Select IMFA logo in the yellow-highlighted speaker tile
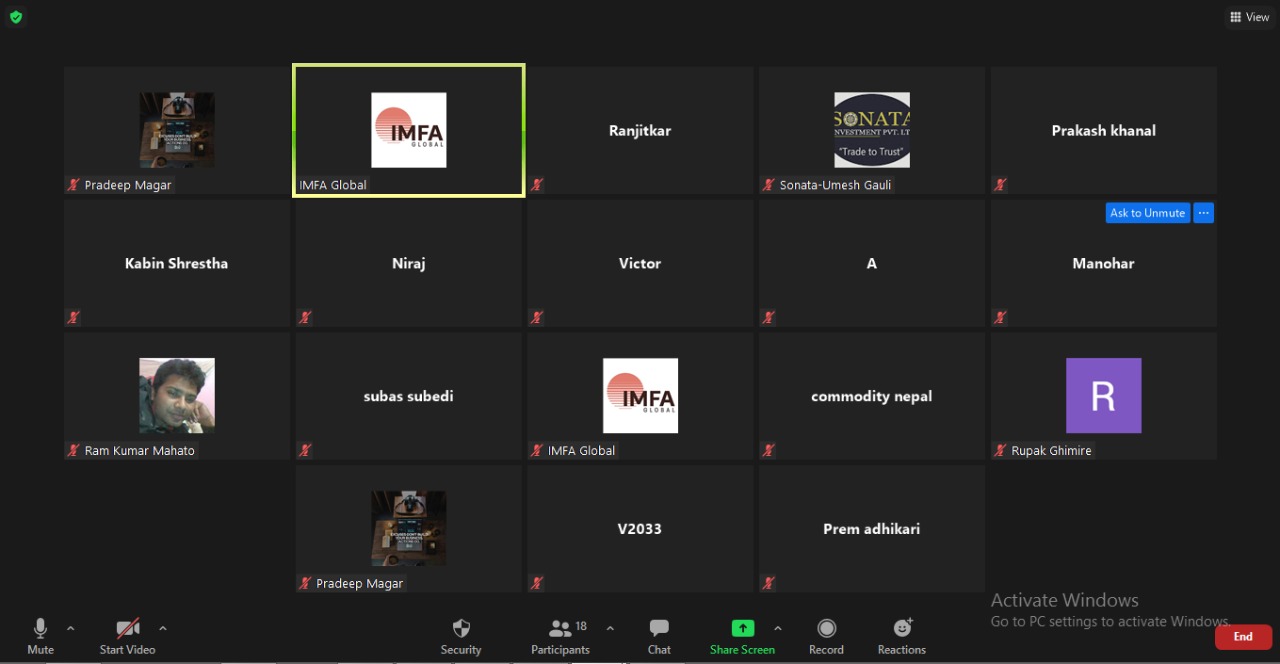 [409, 130]
